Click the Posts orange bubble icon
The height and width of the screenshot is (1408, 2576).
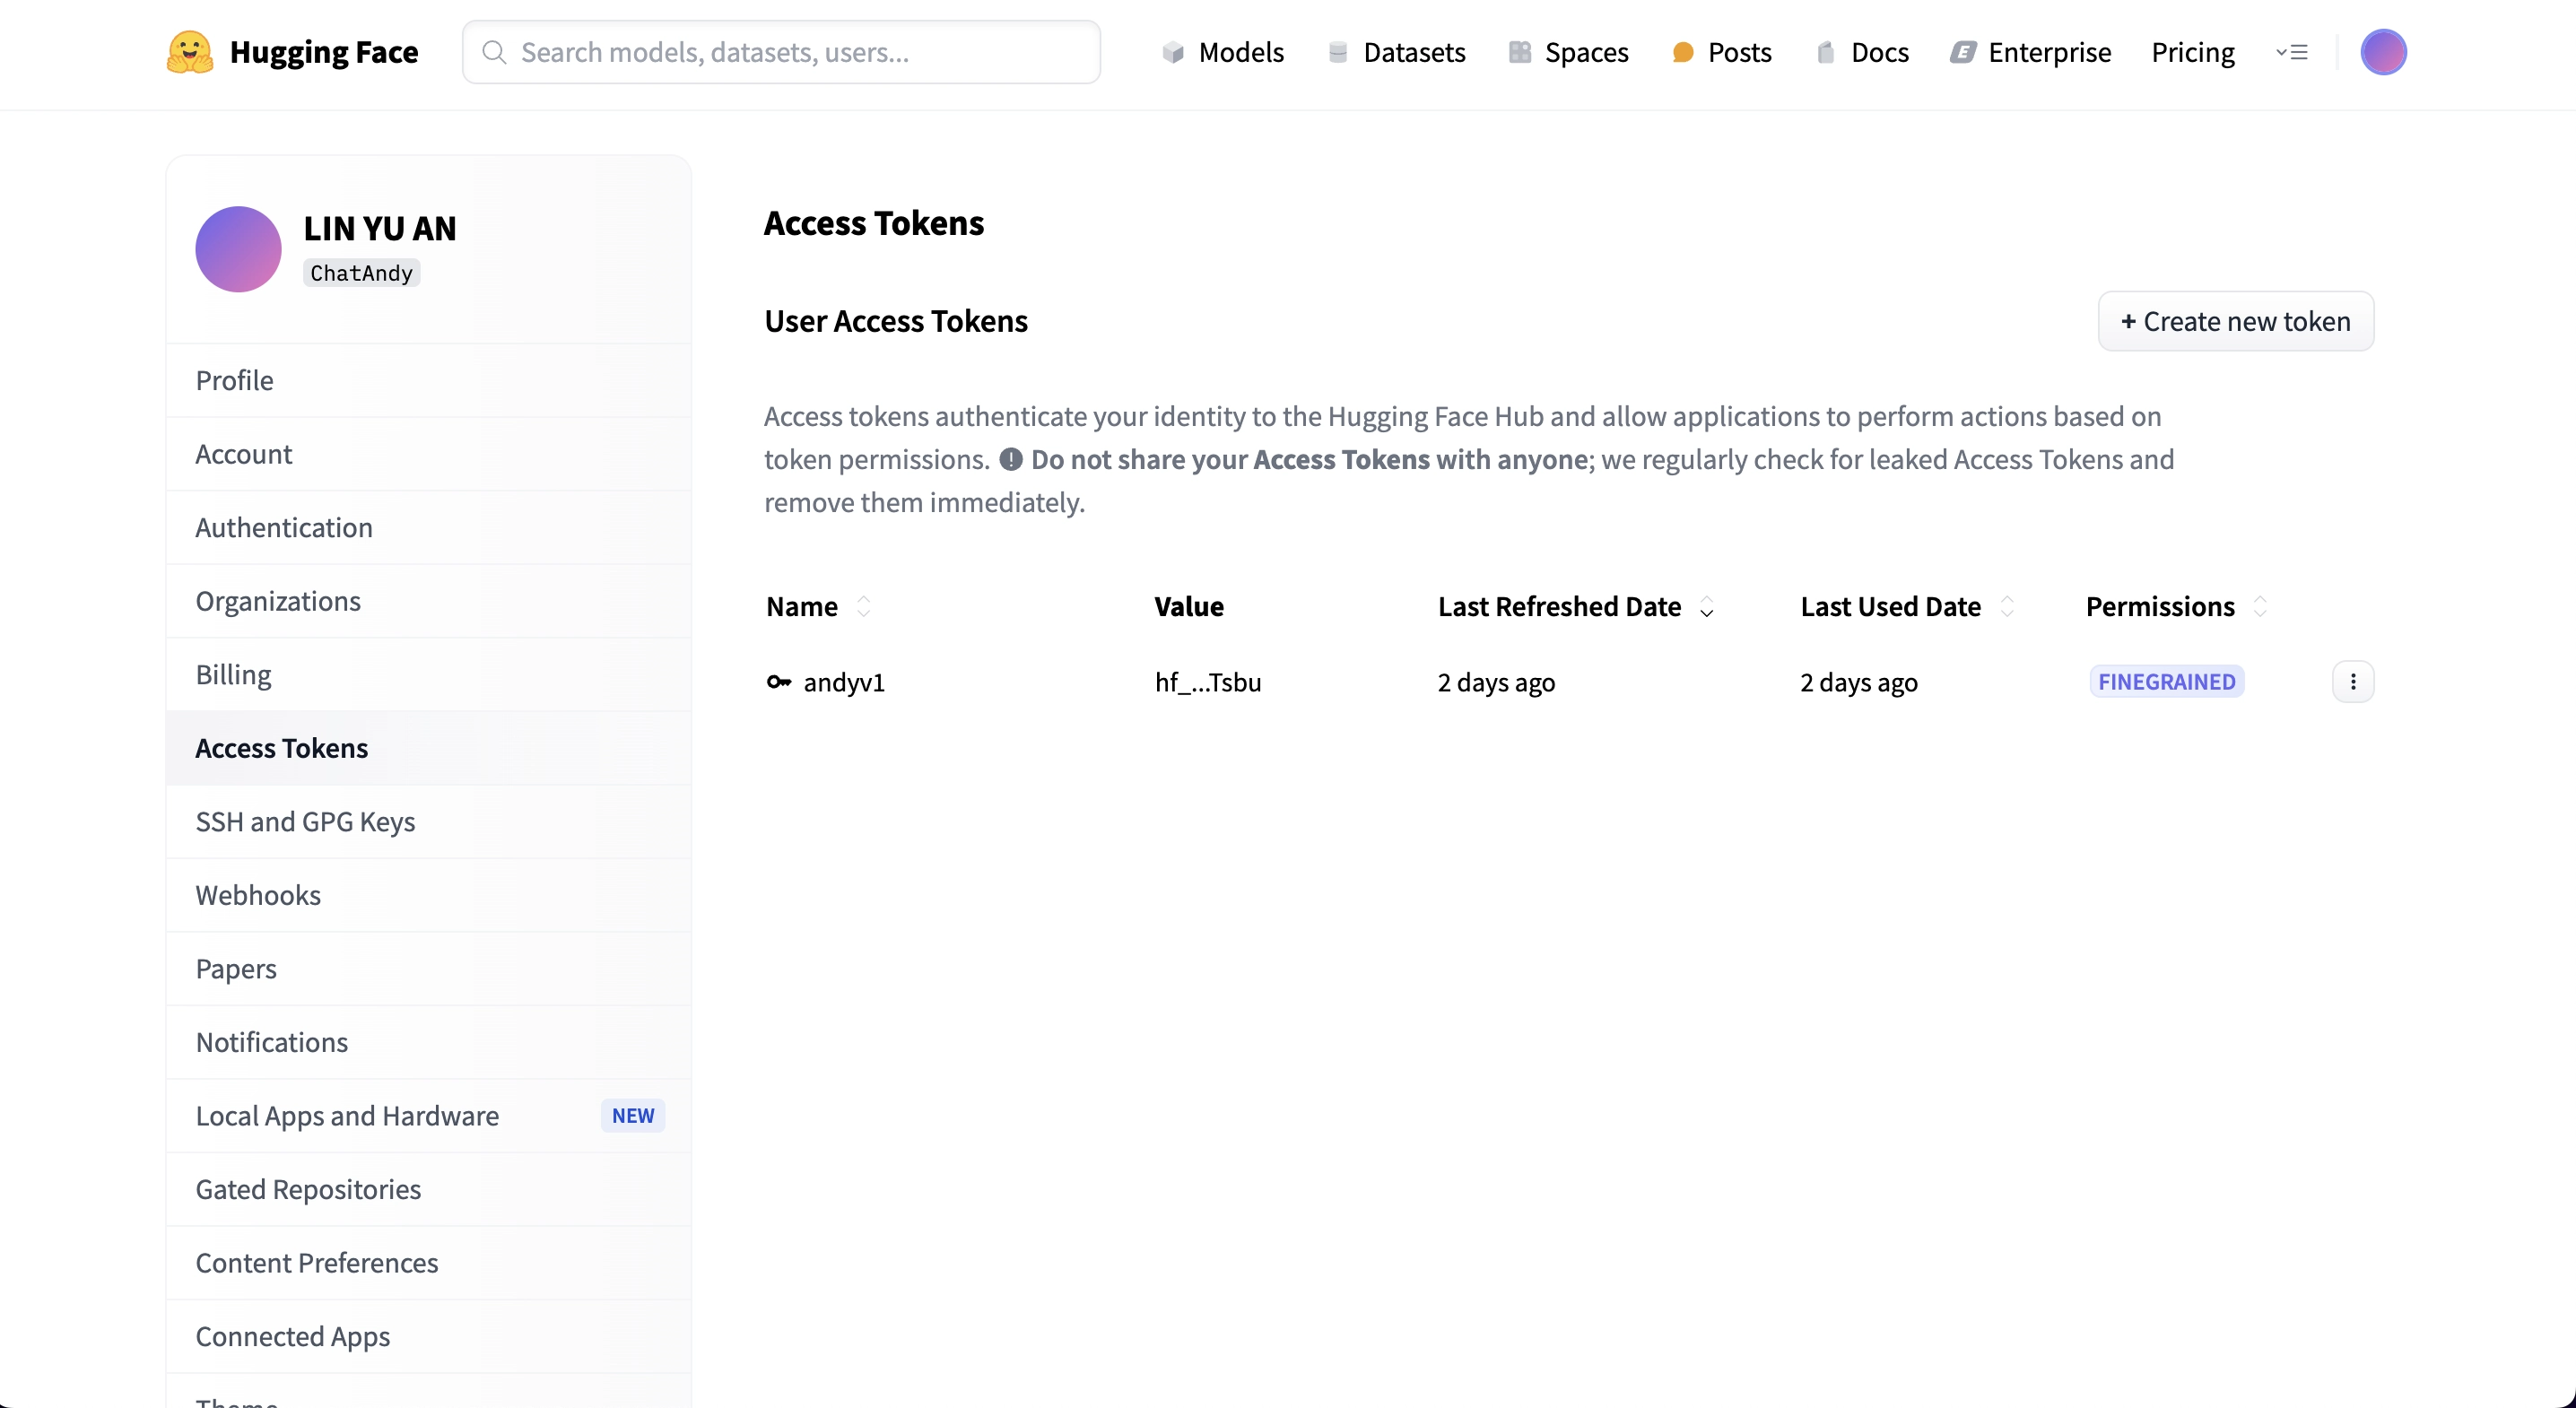coord(1683,52)
